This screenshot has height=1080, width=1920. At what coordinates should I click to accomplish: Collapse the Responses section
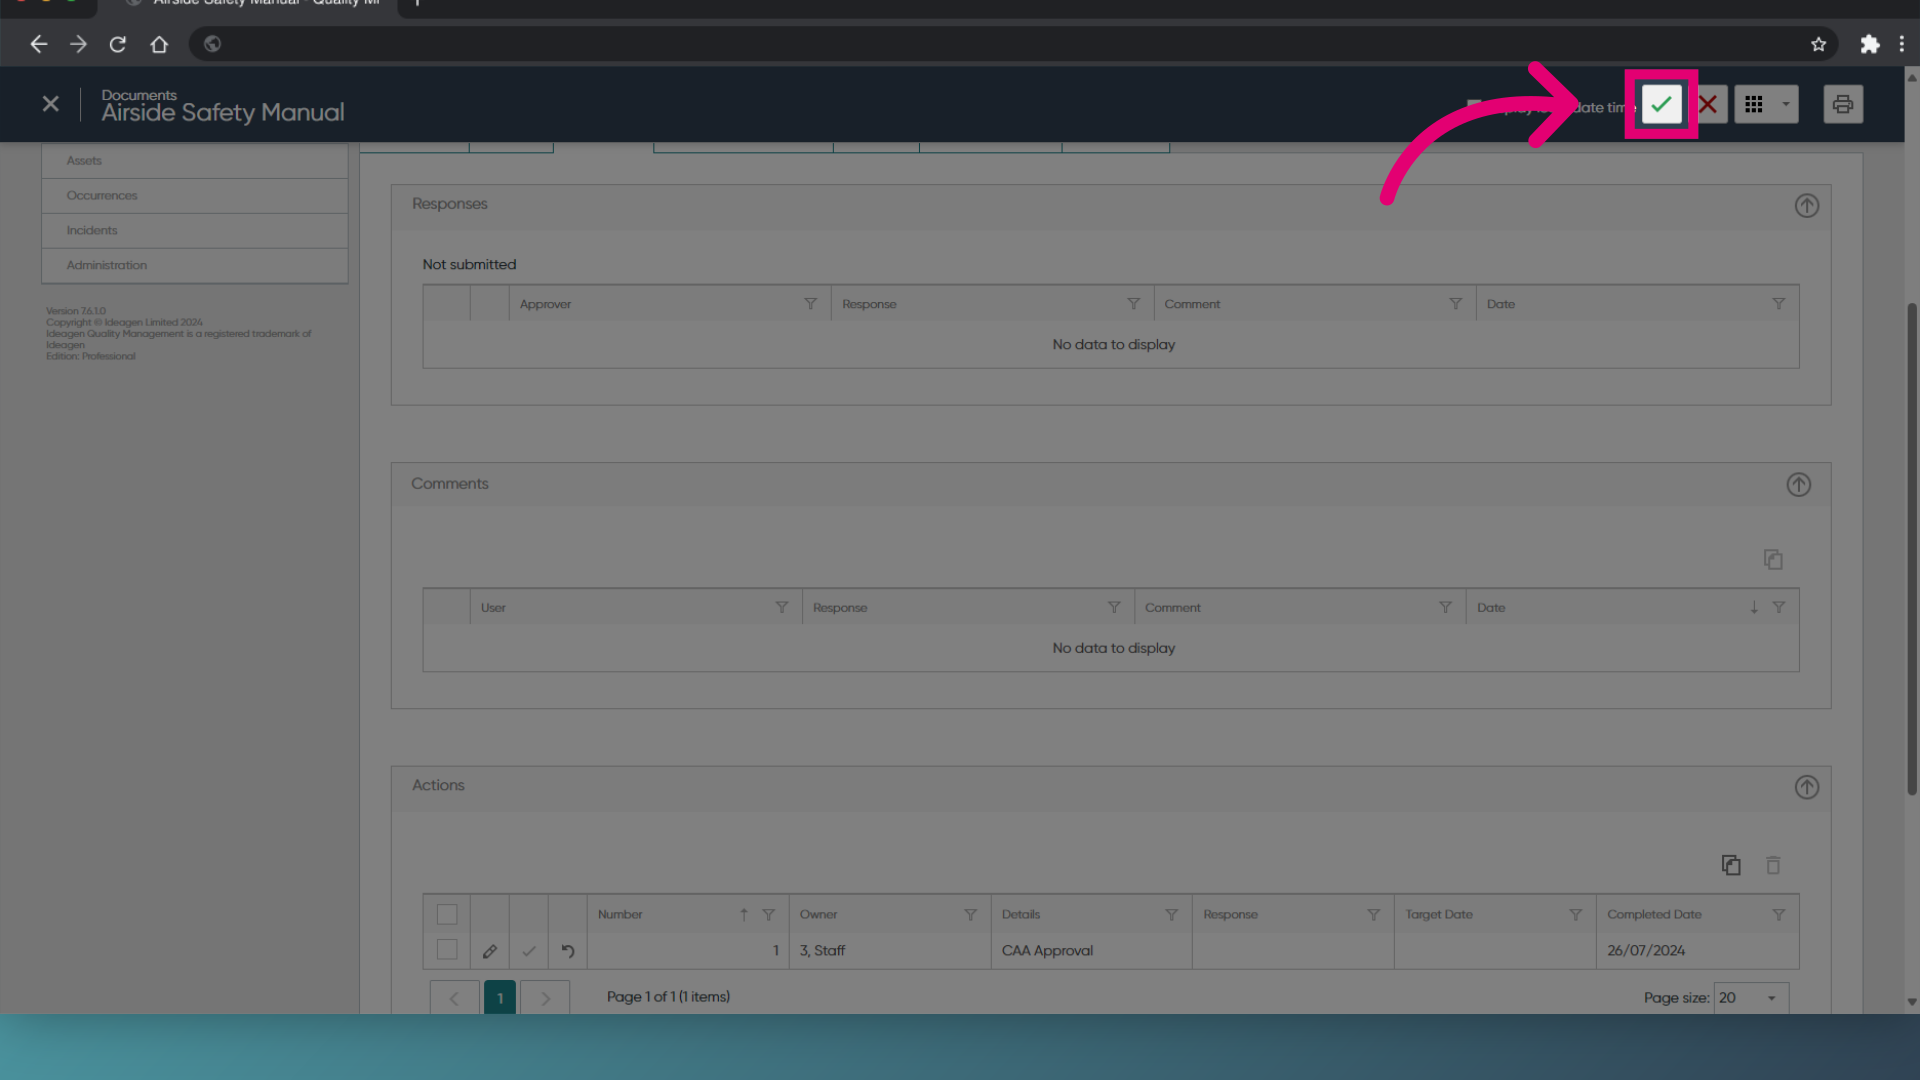click(1806, 206)
